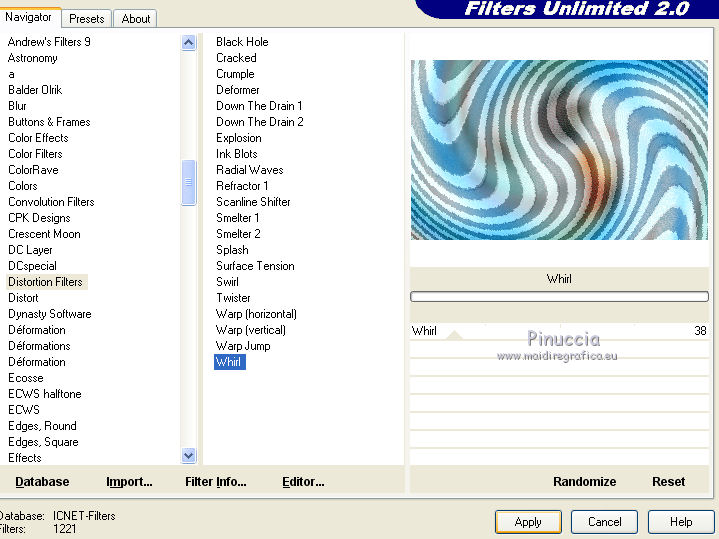The height and width of the screenshot is (539, 719).
Task: Select Convolution Filters category
Action: (x=51, y=202)
